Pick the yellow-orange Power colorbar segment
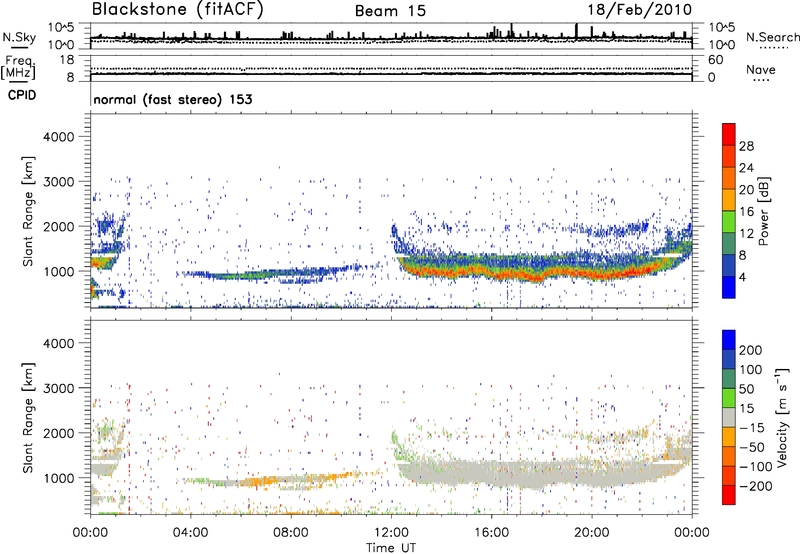 [x=729, y=200]
